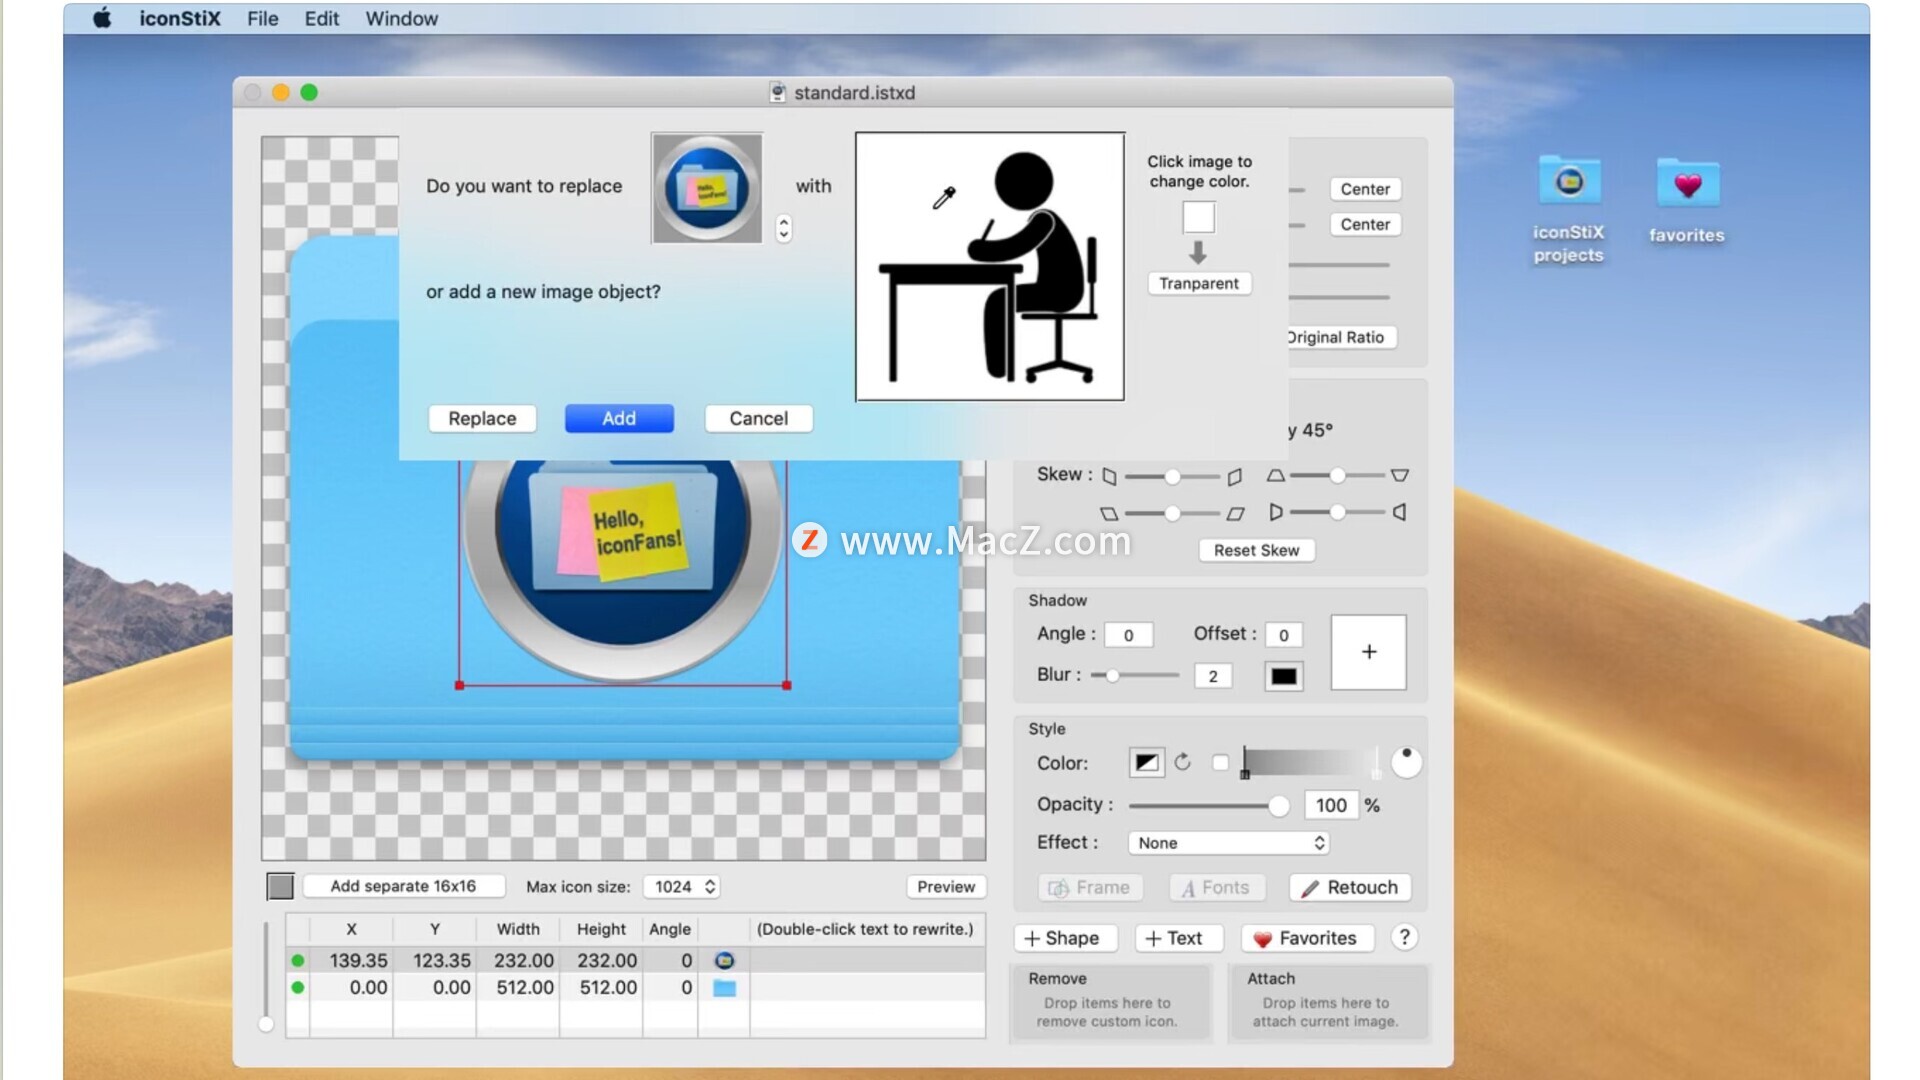
Task: Click the upper Center button
Action: (1365, 189)
